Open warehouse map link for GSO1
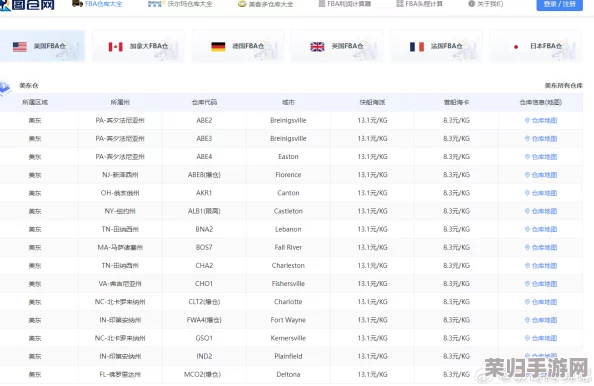The width and height of the screenshot is (594, 386). pyautogui.click(x=541, y=338)
